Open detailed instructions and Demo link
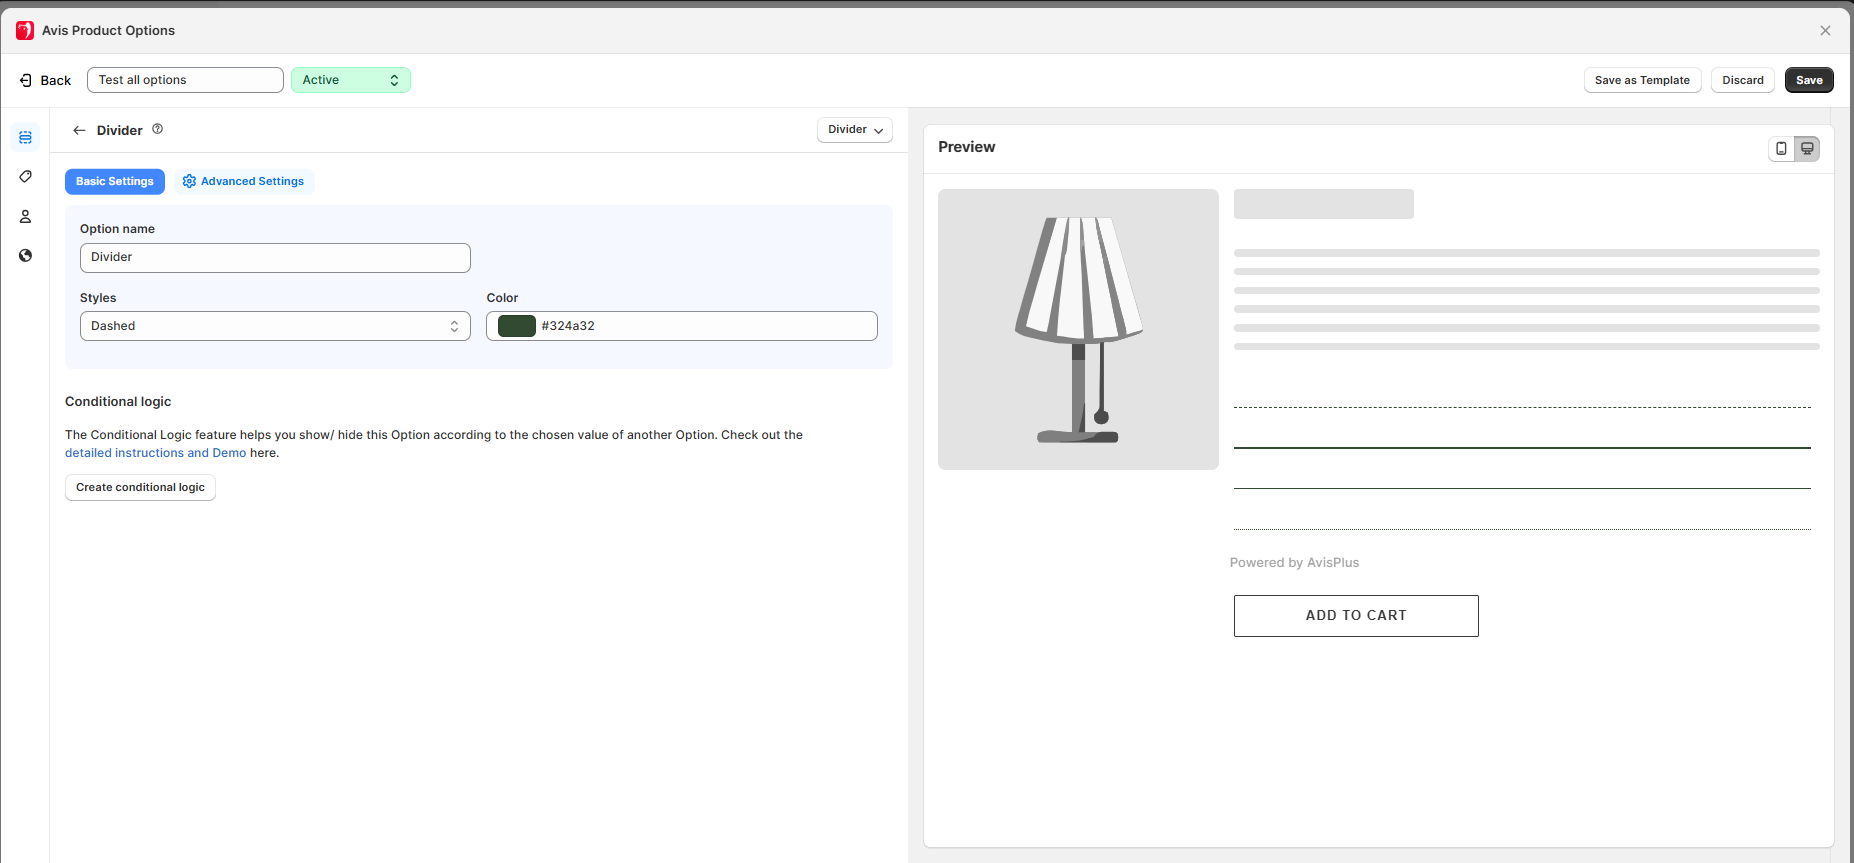This screenshot has width=1854, height=863. pyautogui.click(x=155, y=453)
